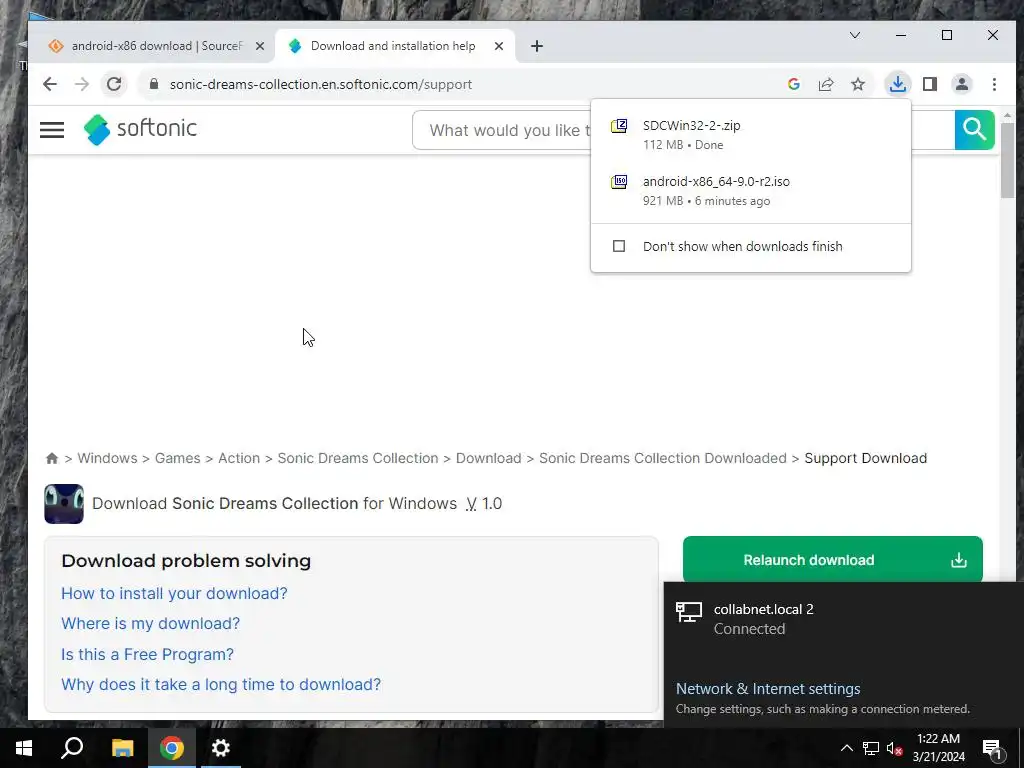Open "Where is my download?" link
Screen dimensions: 1024x768
tap(151, 623)
